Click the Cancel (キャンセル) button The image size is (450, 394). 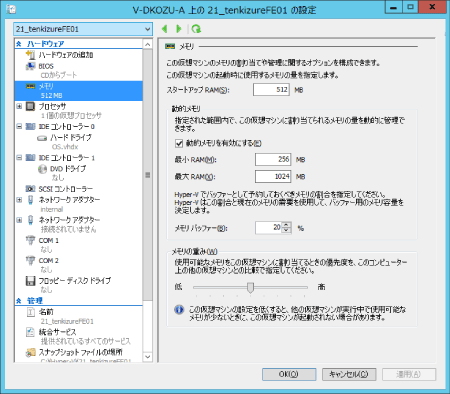(349, 374)
